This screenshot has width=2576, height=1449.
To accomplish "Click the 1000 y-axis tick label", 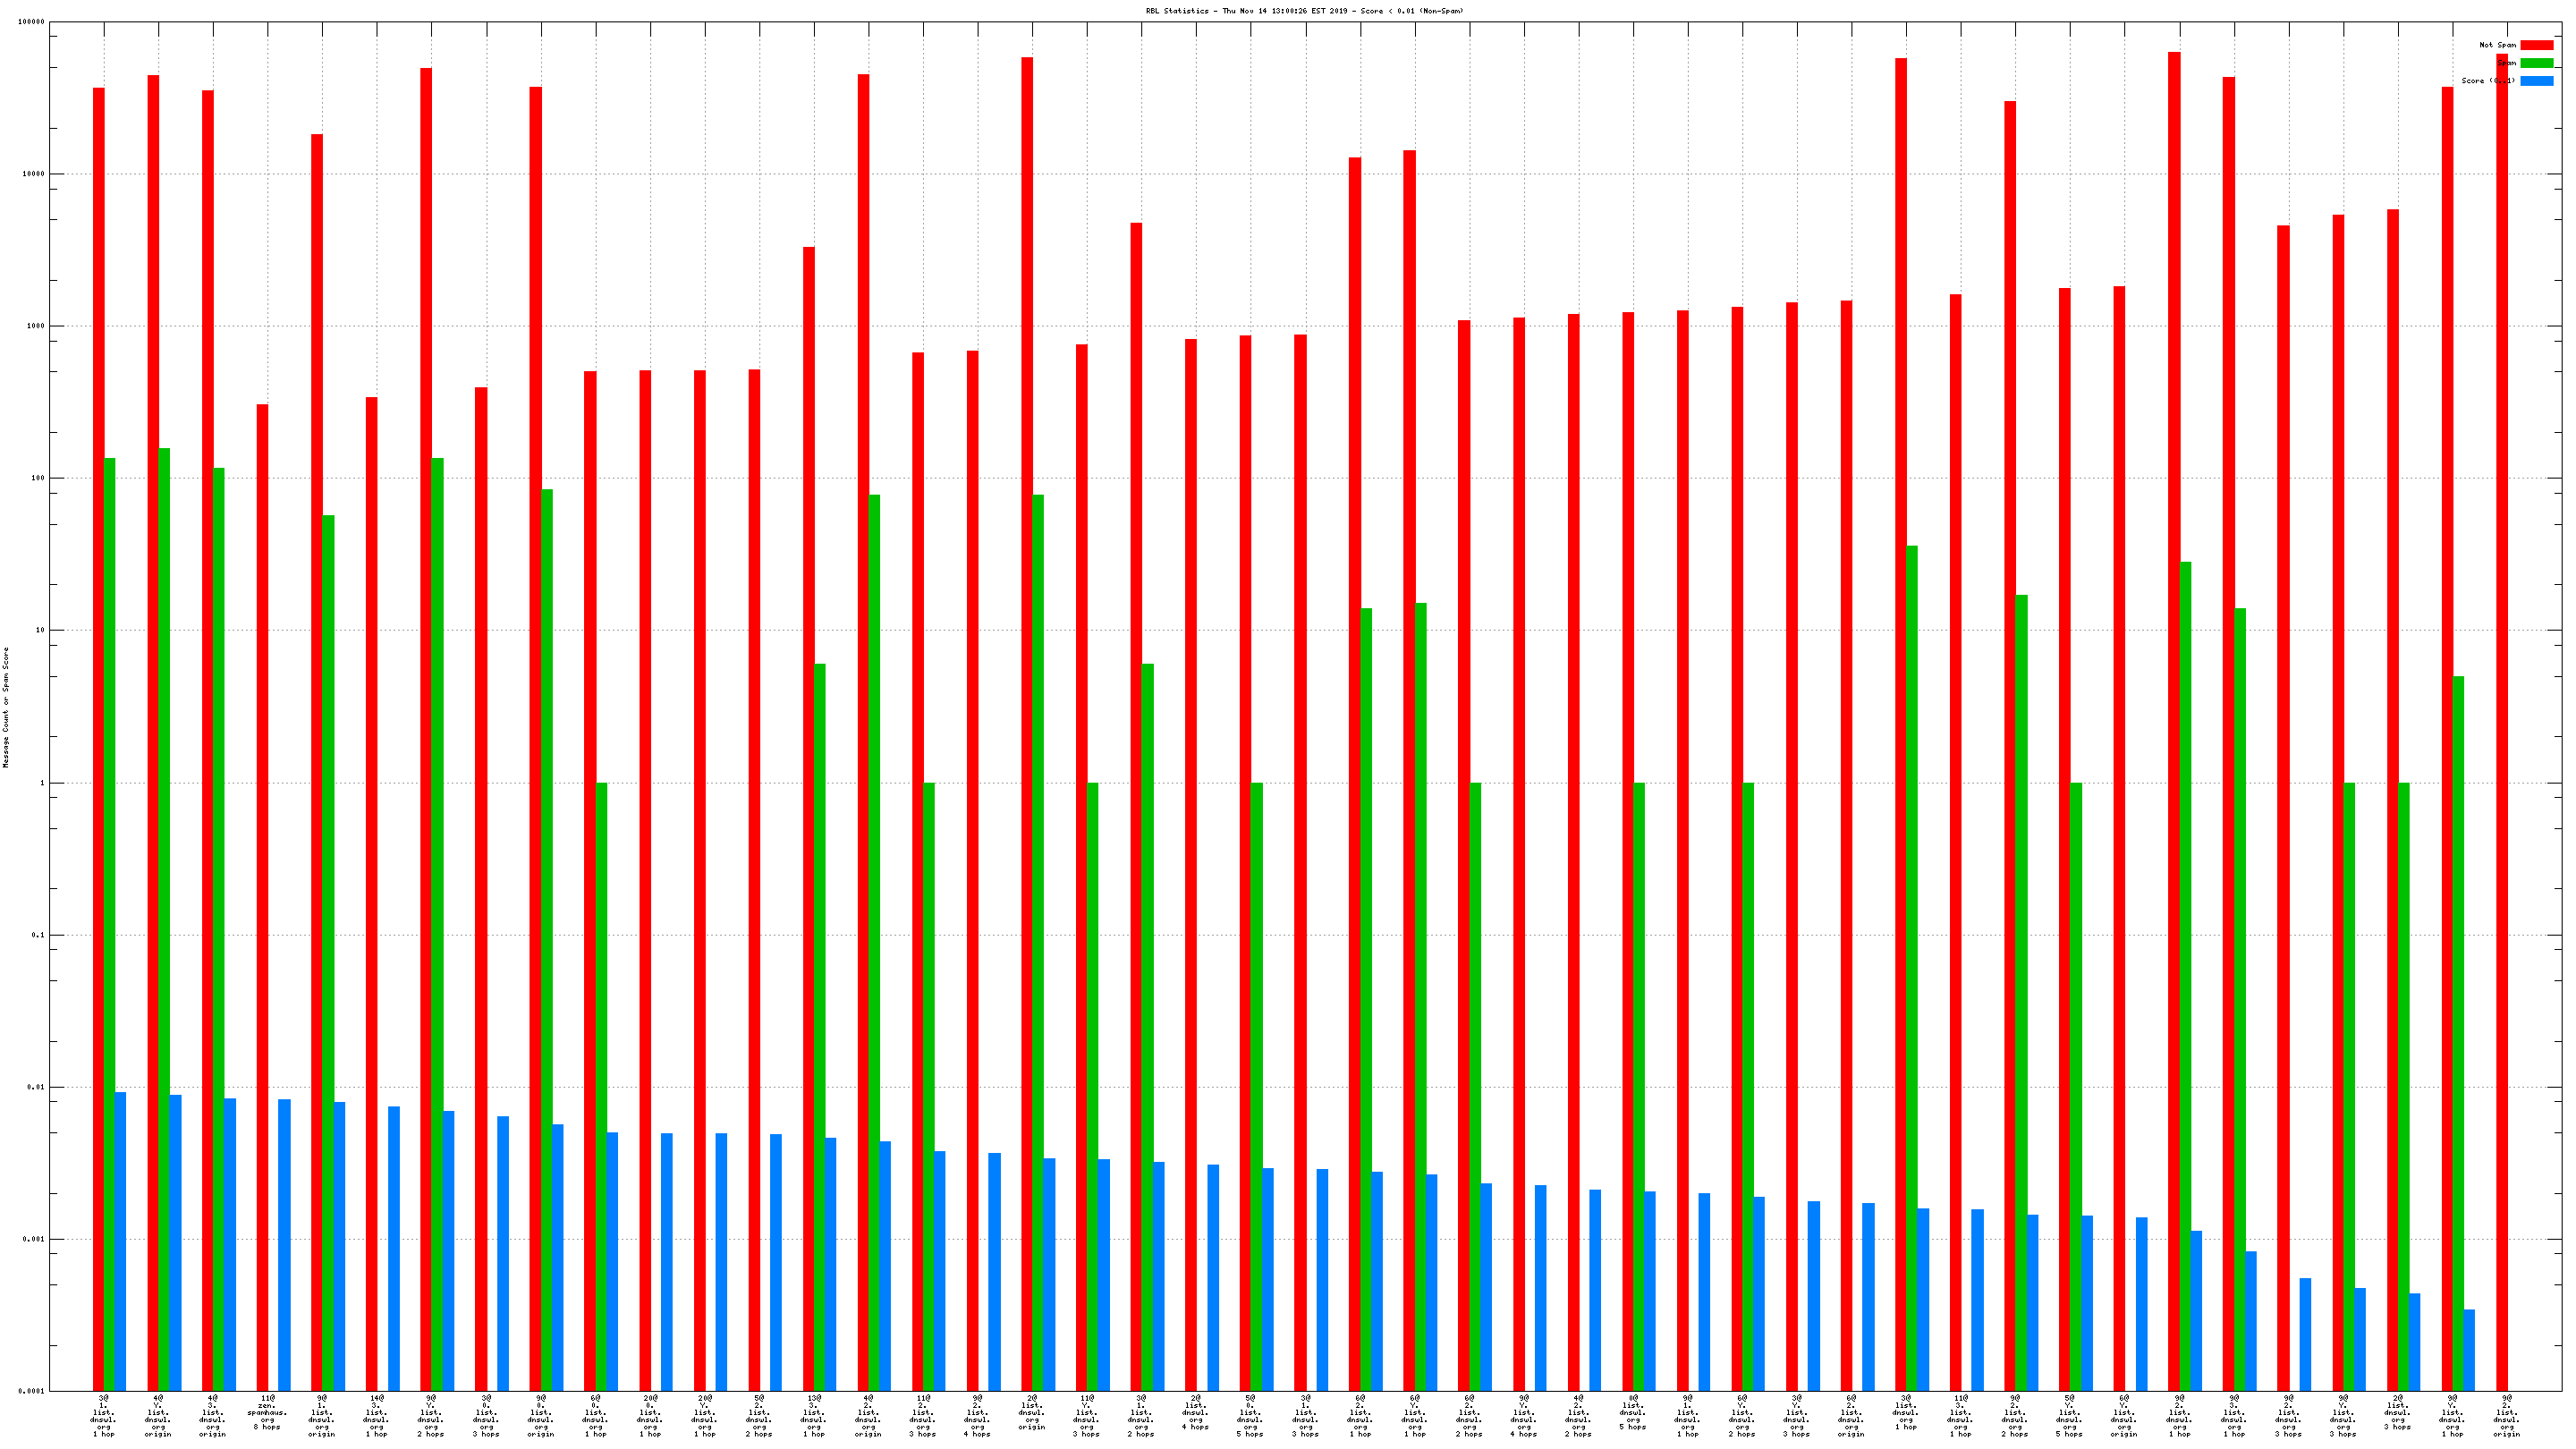I will 36,326.
